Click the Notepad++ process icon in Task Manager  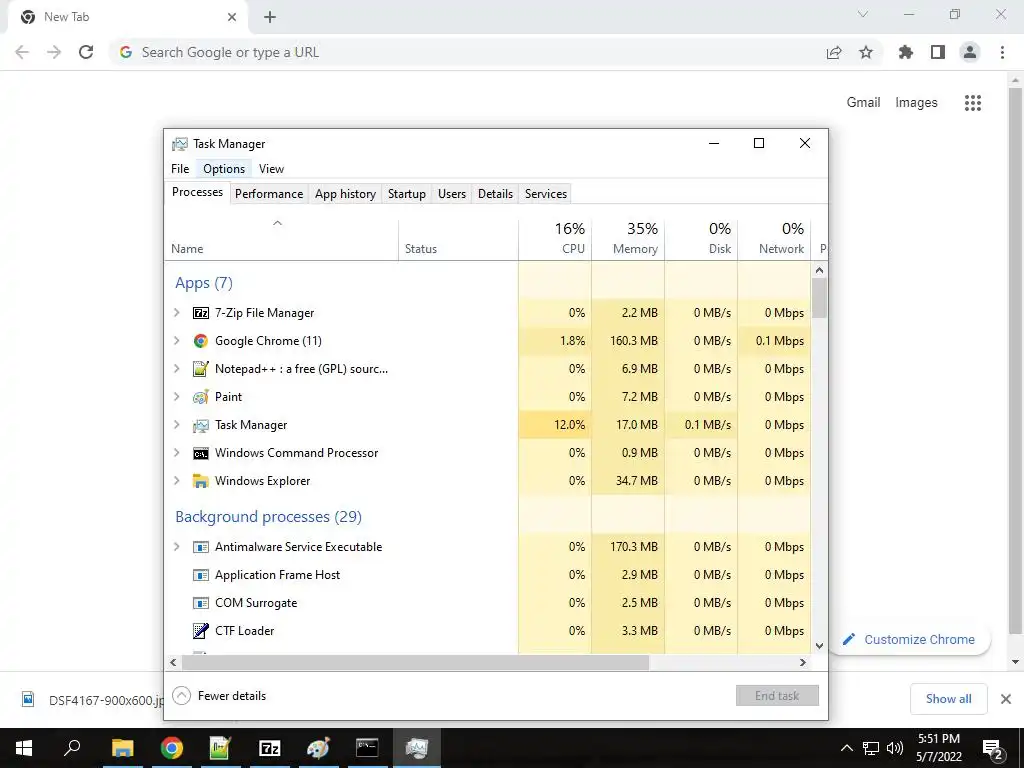click(200, 369)
